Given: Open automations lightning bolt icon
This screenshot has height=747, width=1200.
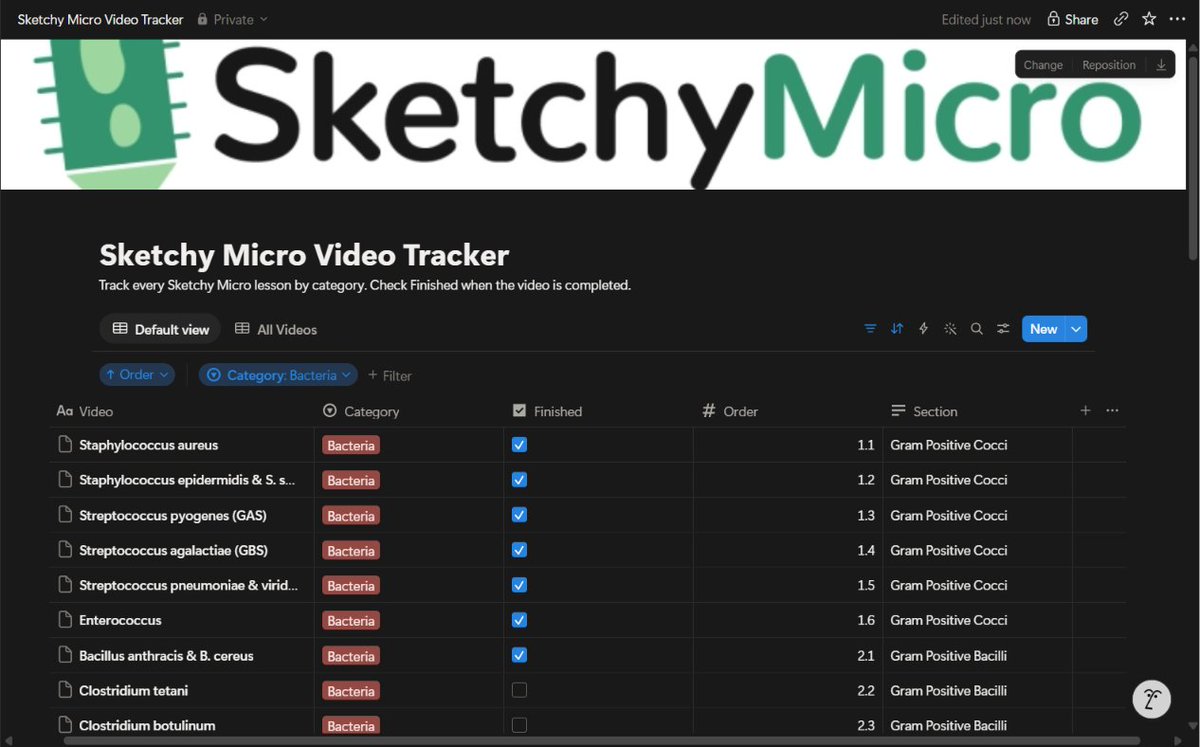Looking at the screenshot, I should click(x=923, y=329).
